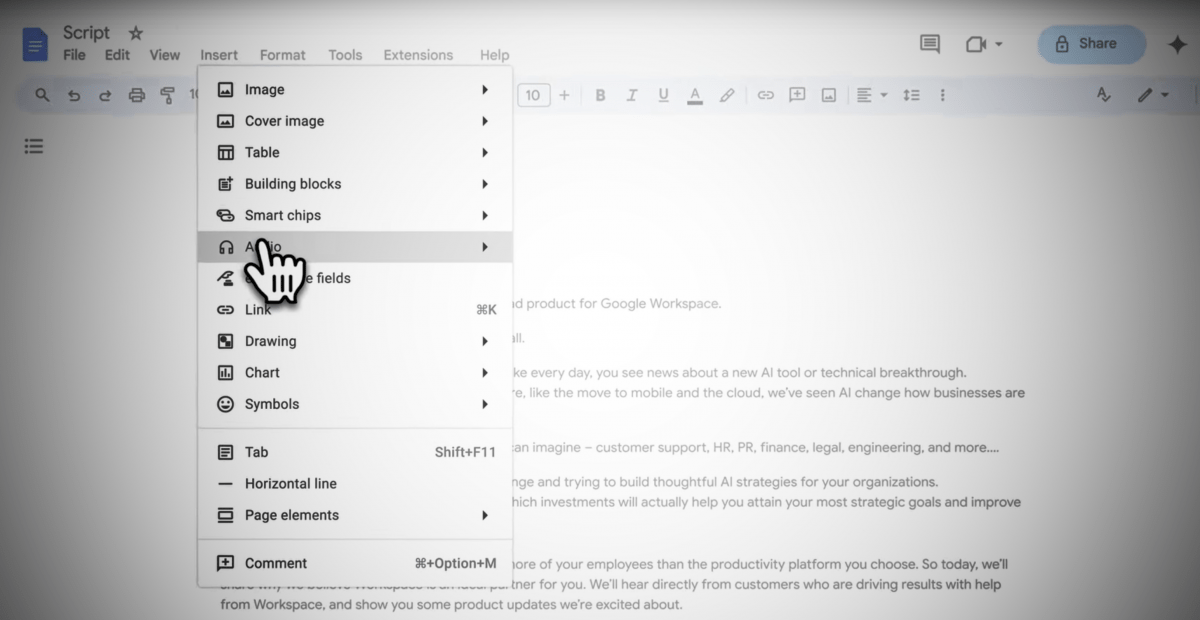Click the Share button
This screenshot has width=1200, height=620.
(x=1090, y=44)
